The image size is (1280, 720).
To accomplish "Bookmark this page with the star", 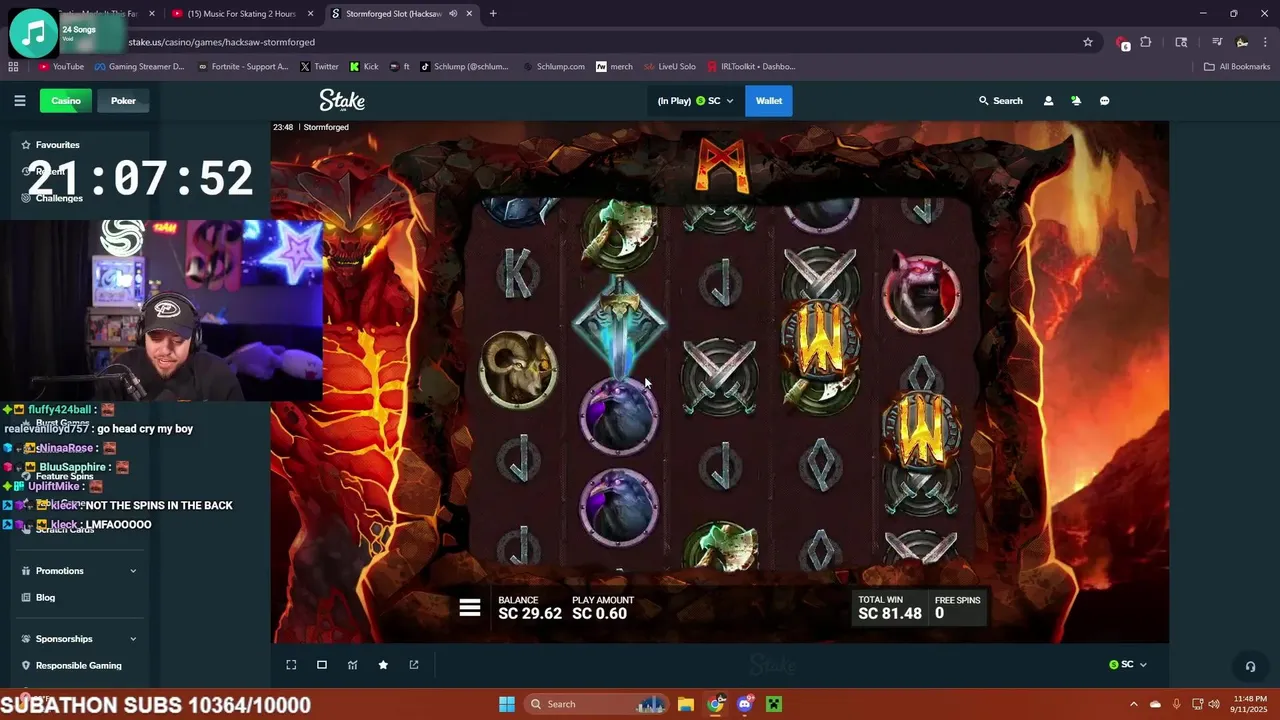I will 1088,42.
